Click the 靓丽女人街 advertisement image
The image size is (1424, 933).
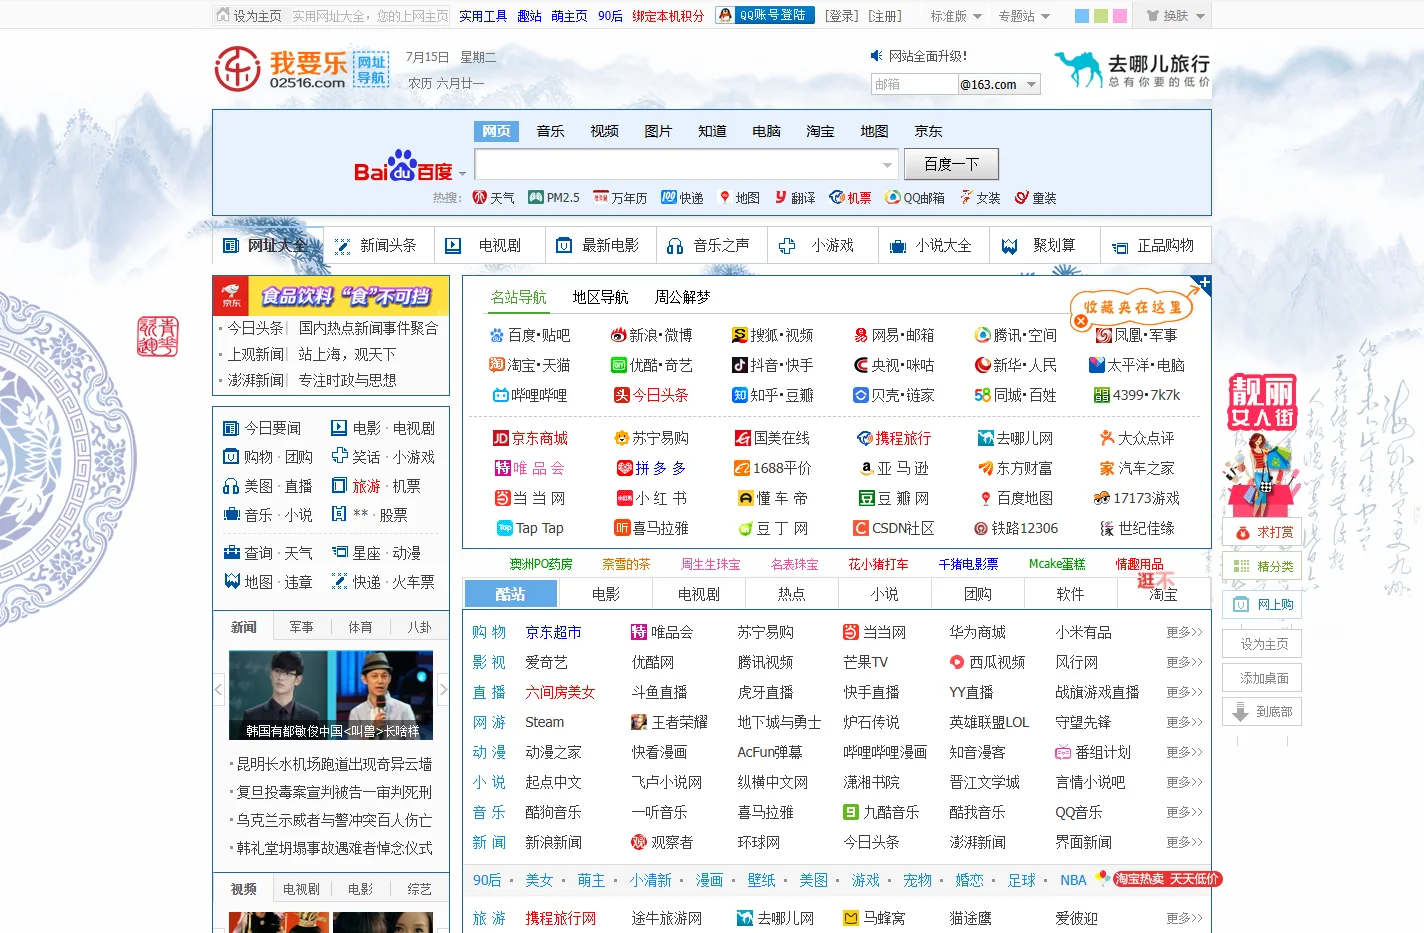(x=1262, y=445)
